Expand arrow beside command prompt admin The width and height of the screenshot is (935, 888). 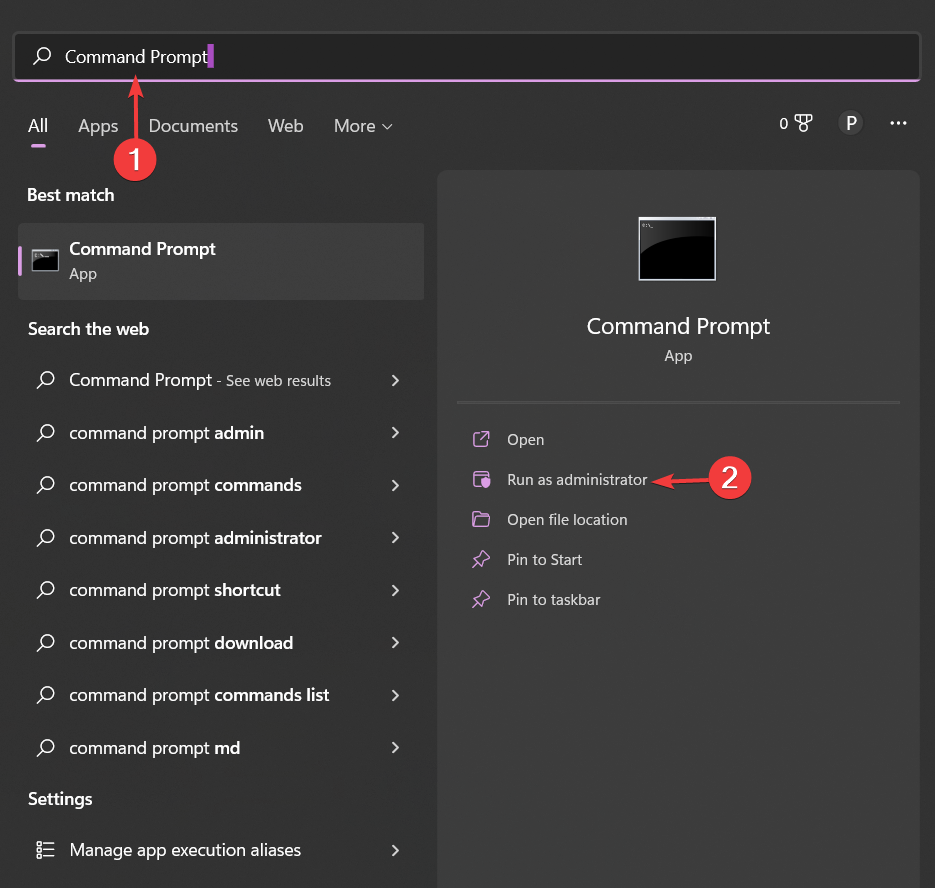click(396, 433)
